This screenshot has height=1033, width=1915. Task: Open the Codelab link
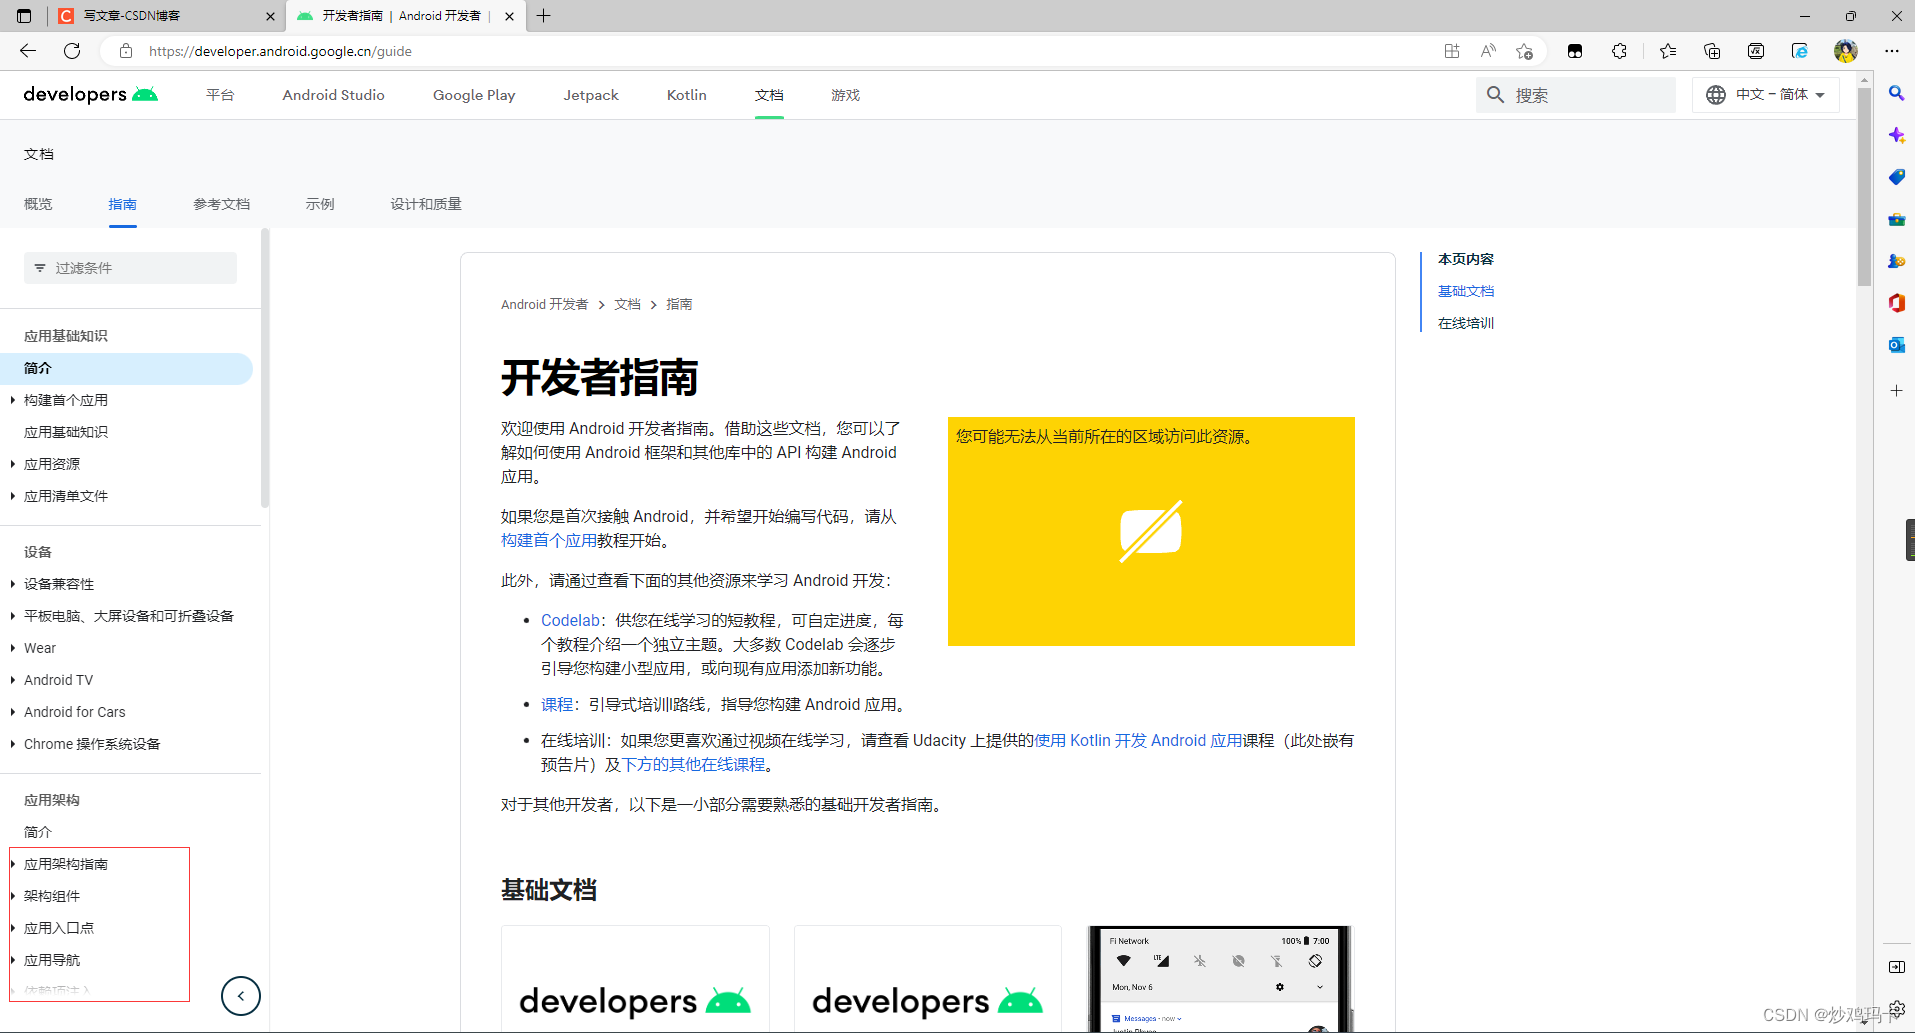pos(570,621)
